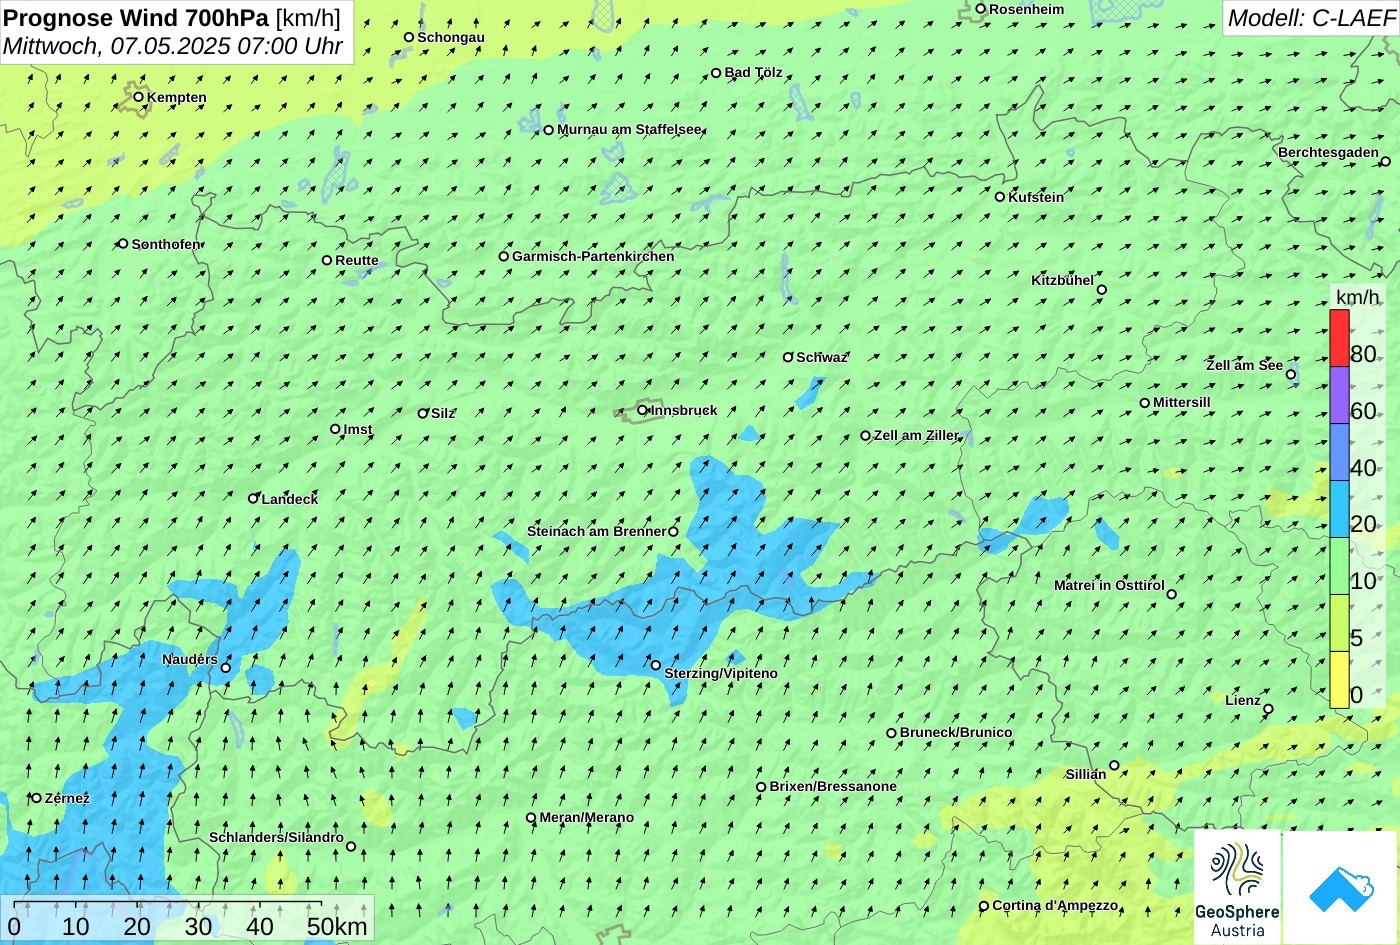The height and width of the screenshot is (945, 1400).
Task: Click the Lienz city marker
Action: tap(1267, 709)
